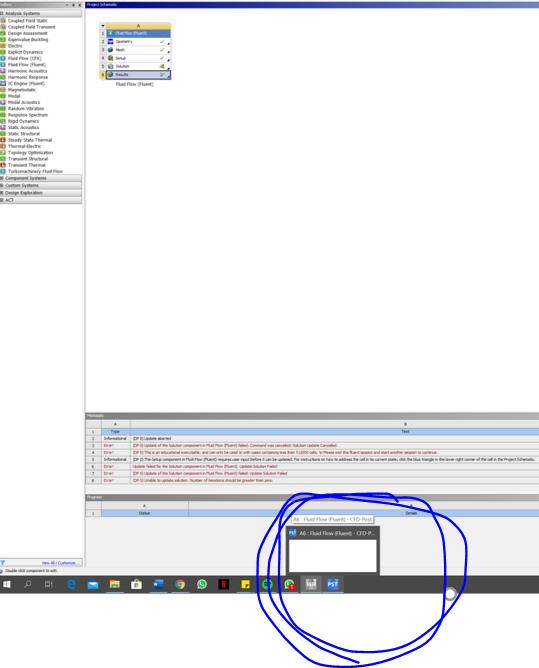The height and width of the screenshot is (668, 539).
Task: Select the Design Assessment system icon
Action: click(x=3, y=33)
